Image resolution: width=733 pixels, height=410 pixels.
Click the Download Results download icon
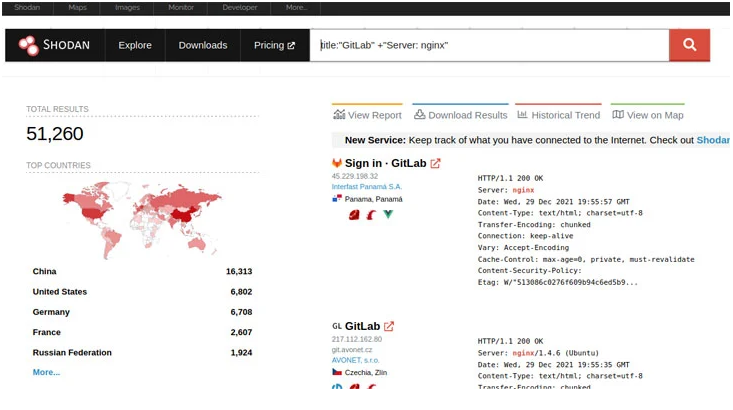point(420,115)
